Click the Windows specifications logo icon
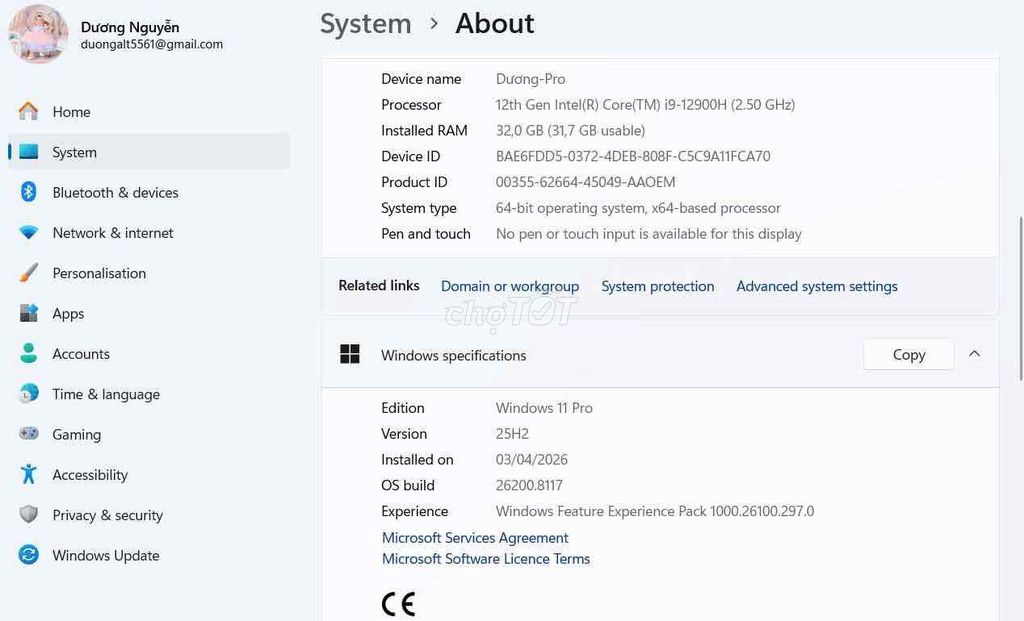The image size is (1024, 621). click(x=350, y=353)
